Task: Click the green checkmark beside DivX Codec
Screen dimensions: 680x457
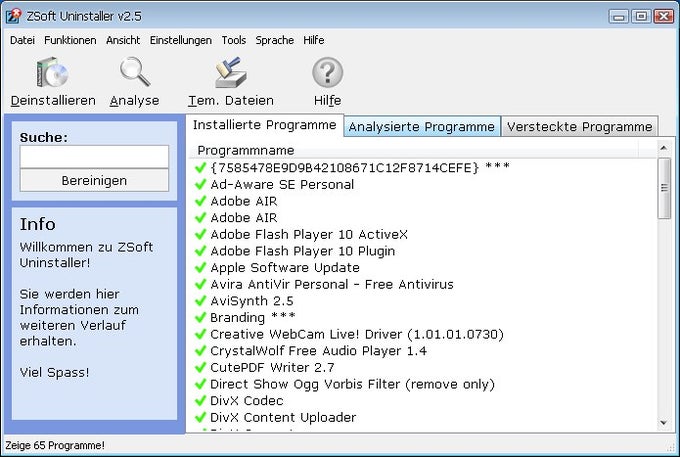Action: coord(200,400)
